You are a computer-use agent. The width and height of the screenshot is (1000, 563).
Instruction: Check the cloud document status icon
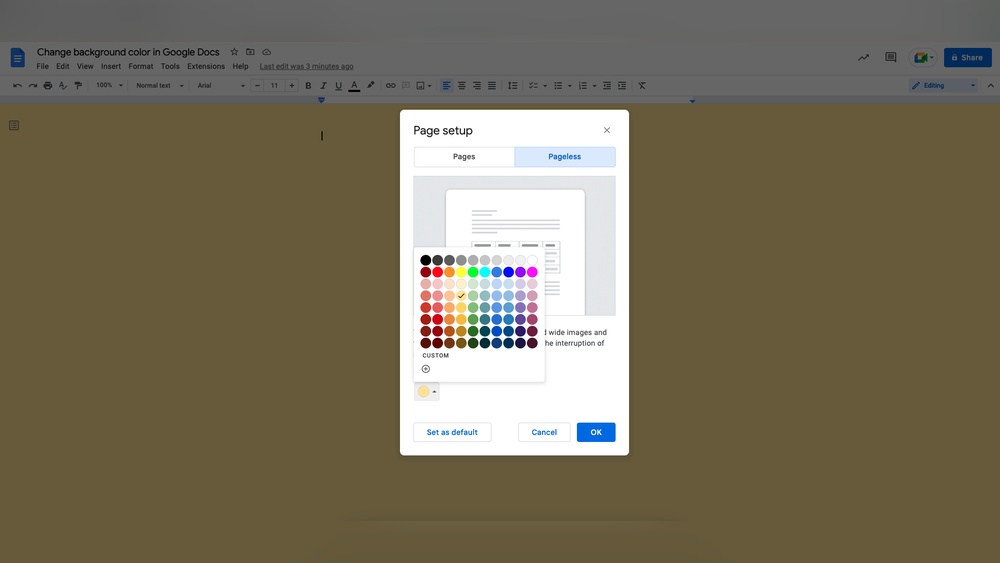click(267, 52)
